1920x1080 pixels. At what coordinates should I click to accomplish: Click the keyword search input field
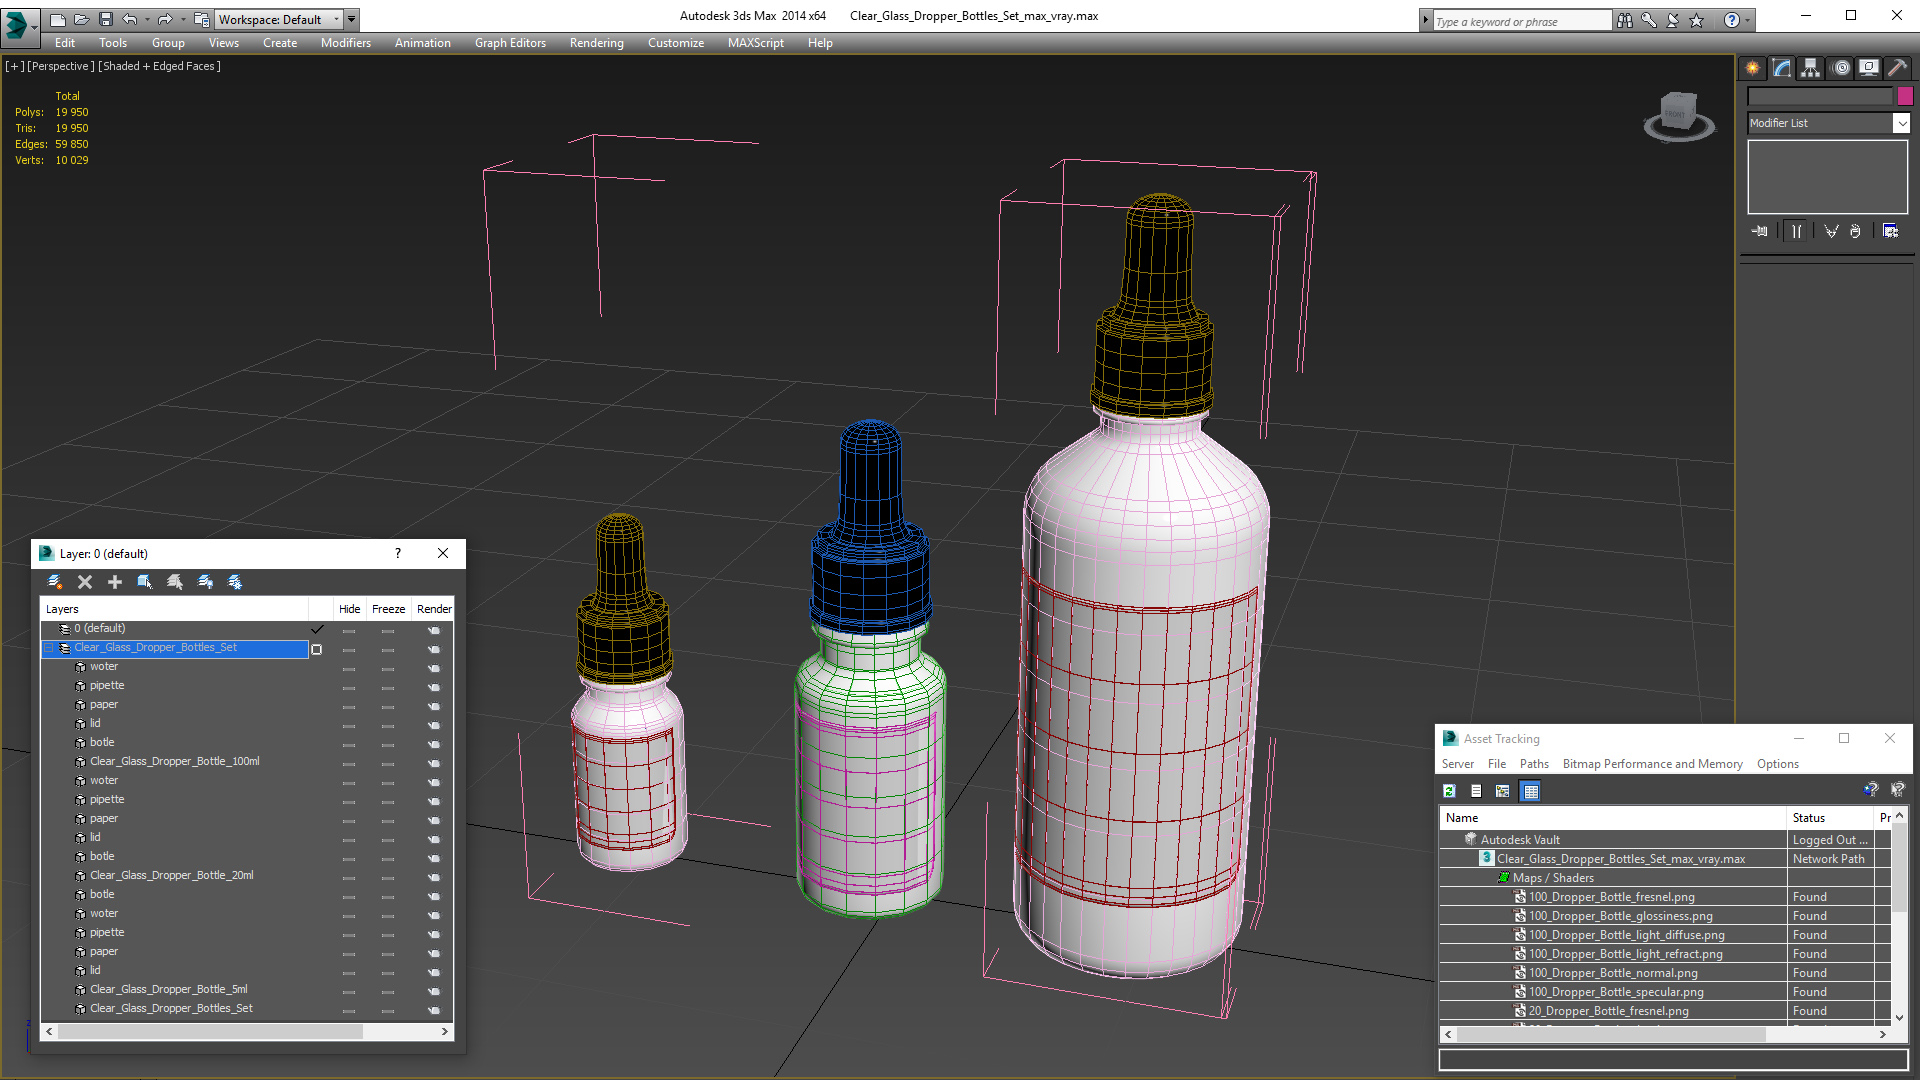(x=1520, y=21)
